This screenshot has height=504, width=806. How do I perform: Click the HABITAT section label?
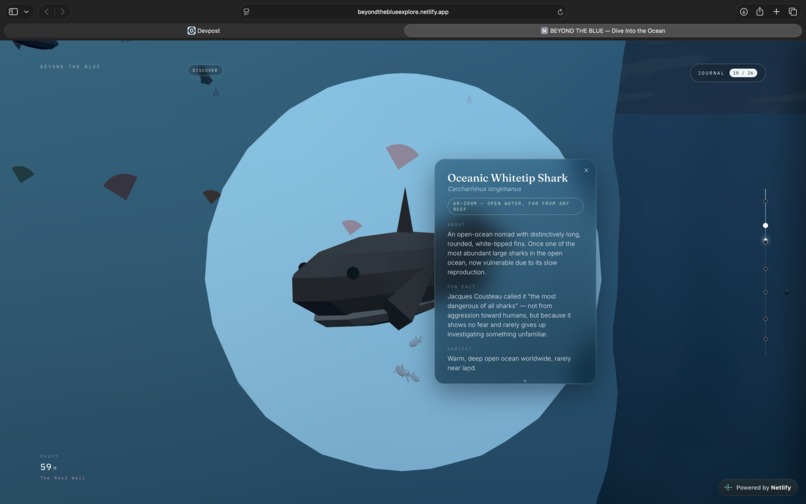(460, 349)
